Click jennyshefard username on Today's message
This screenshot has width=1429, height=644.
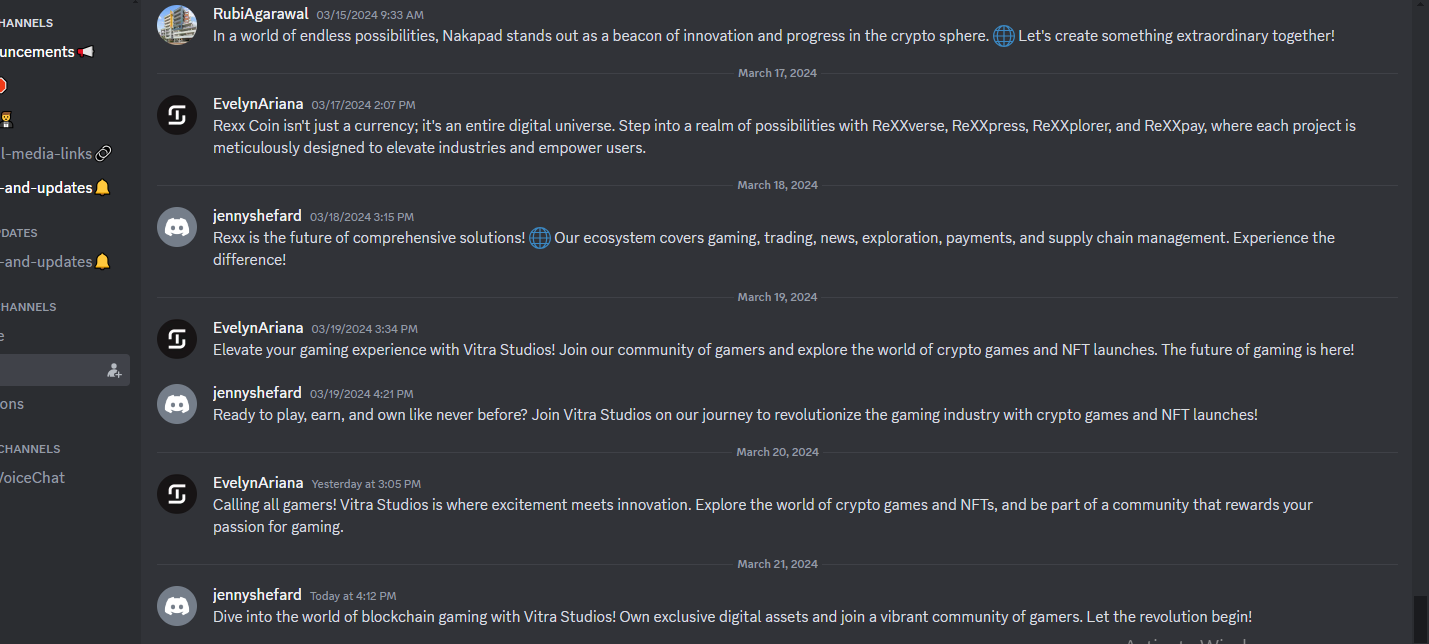click(257, 595)
